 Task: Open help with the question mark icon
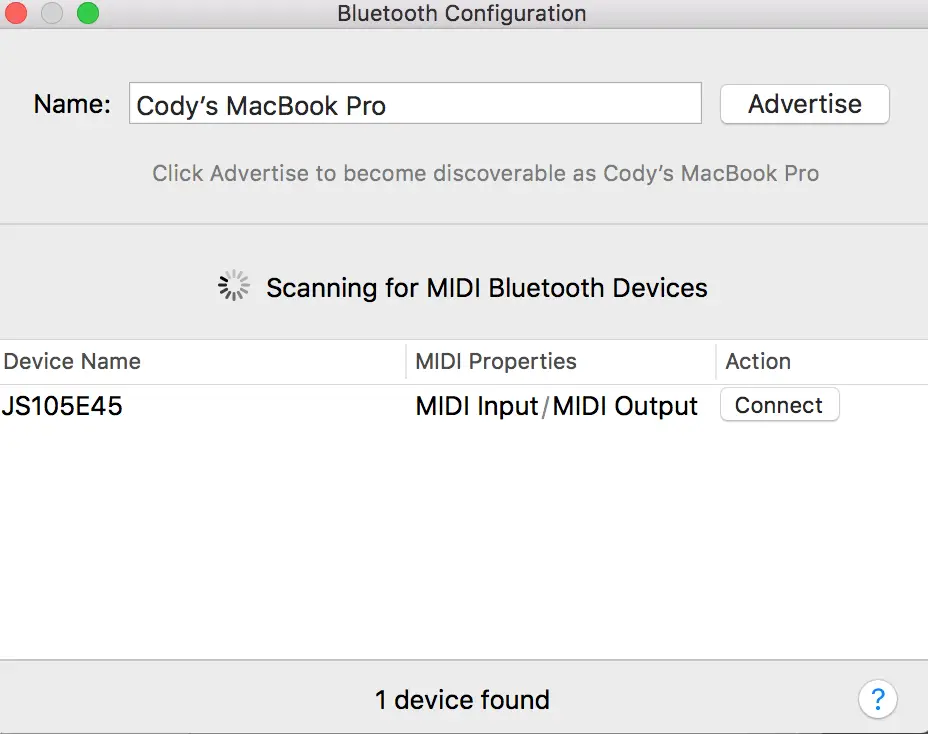[878, 699]
